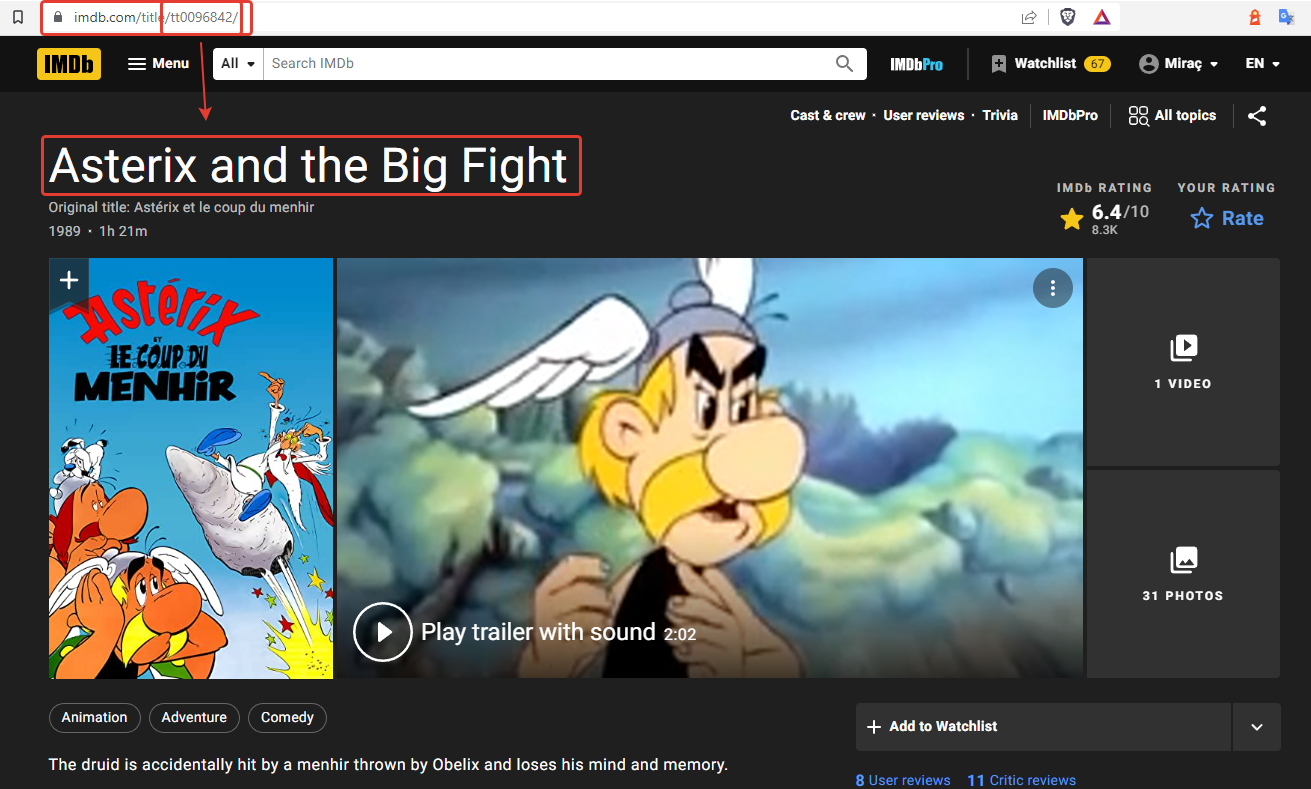Expand the Add to Watchlist chevron
Viewport: 1311px width, 789px height.
[x=1257, y=727]
